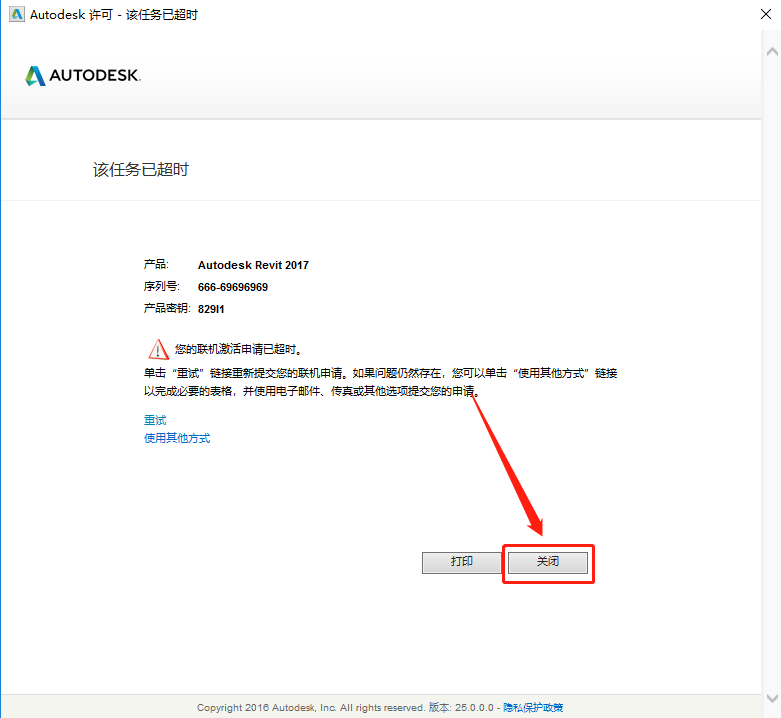This screenshot has height=718, width=781.
Task: Click the 打印 button
Action: (x=461, y=562)
